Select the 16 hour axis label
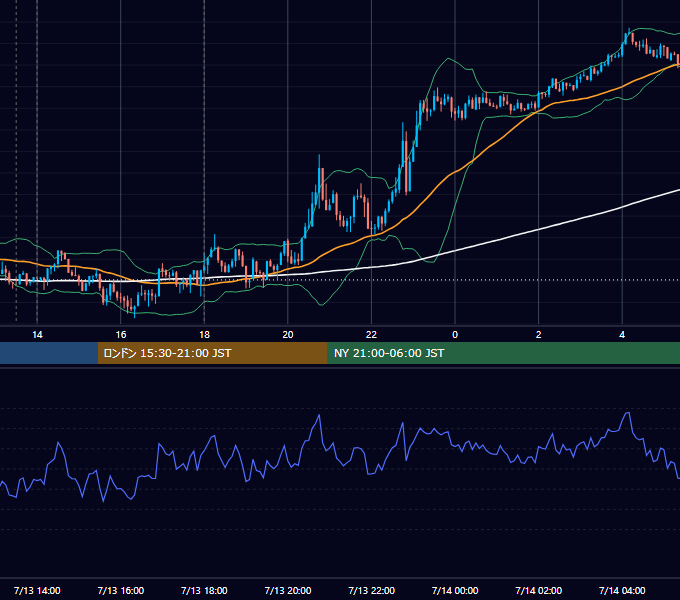 coord(121,335)
